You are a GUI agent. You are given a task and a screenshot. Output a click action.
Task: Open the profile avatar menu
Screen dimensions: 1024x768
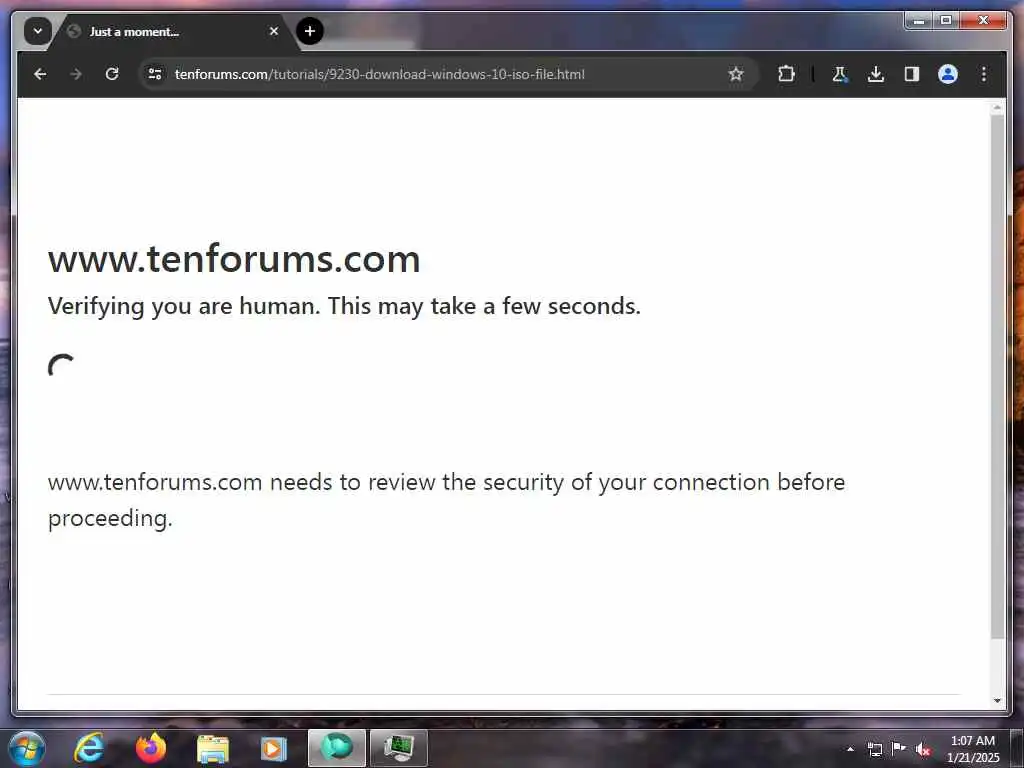pyautogui.click(x=948, y=74)
